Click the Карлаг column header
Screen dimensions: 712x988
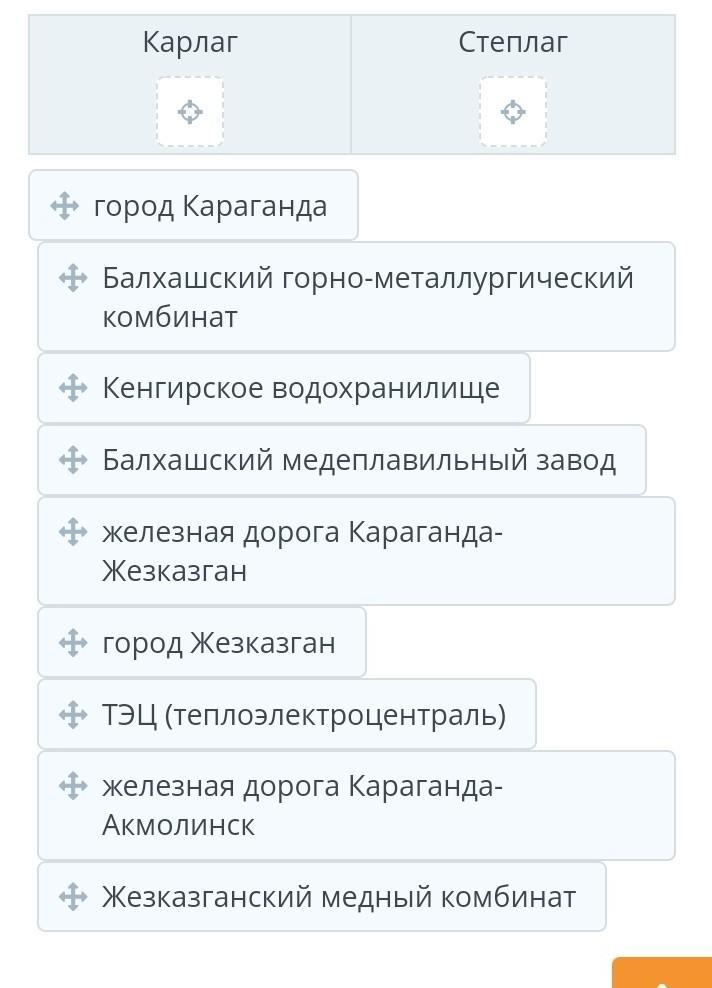pos(190,42)
